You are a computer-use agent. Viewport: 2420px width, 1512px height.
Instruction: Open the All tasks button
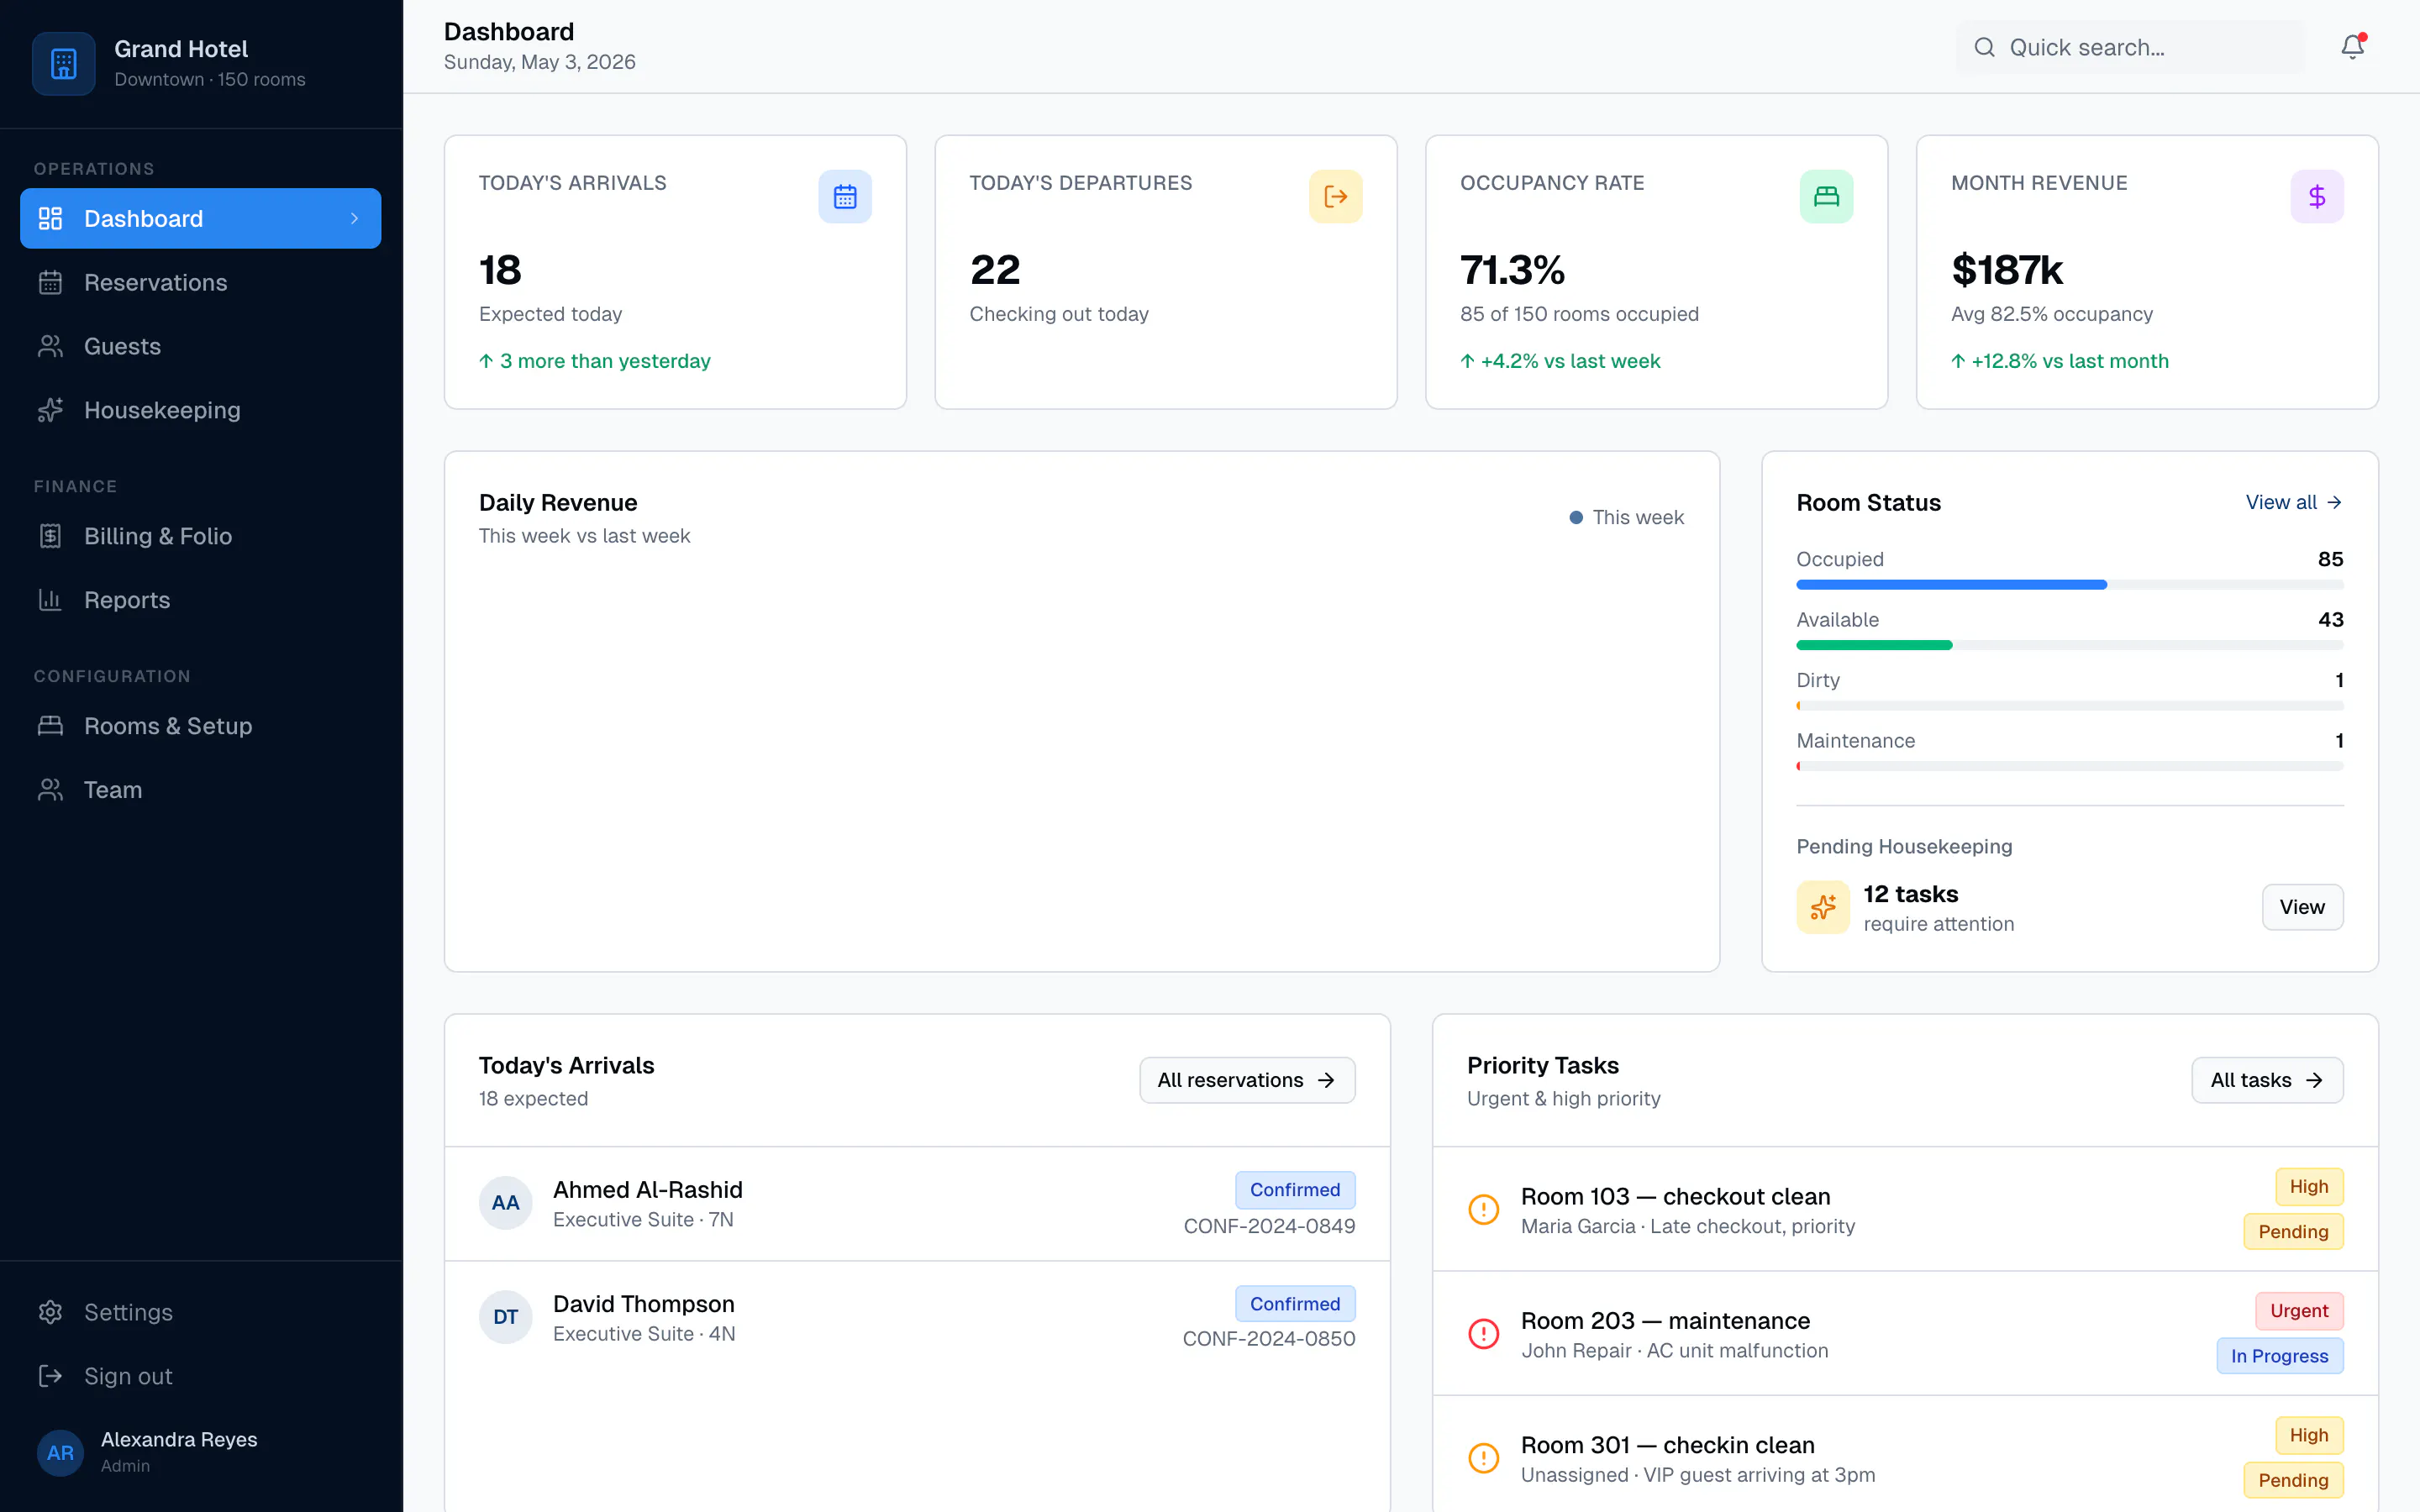click(2267, 1080)
